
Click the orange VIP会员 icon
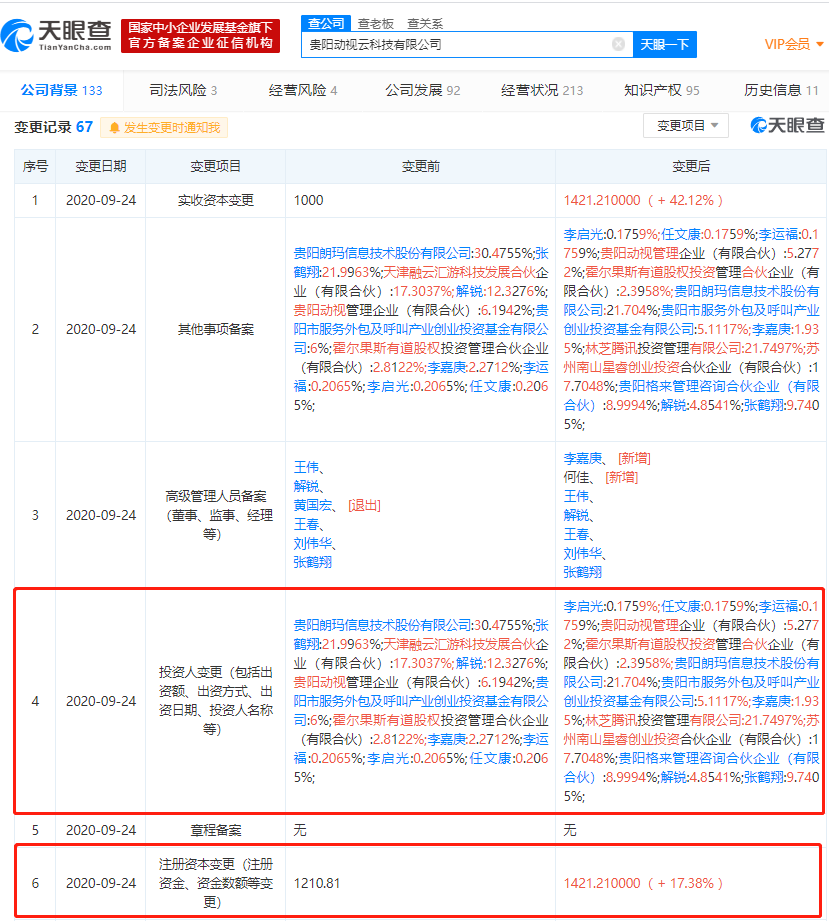(x=790, y=44)
